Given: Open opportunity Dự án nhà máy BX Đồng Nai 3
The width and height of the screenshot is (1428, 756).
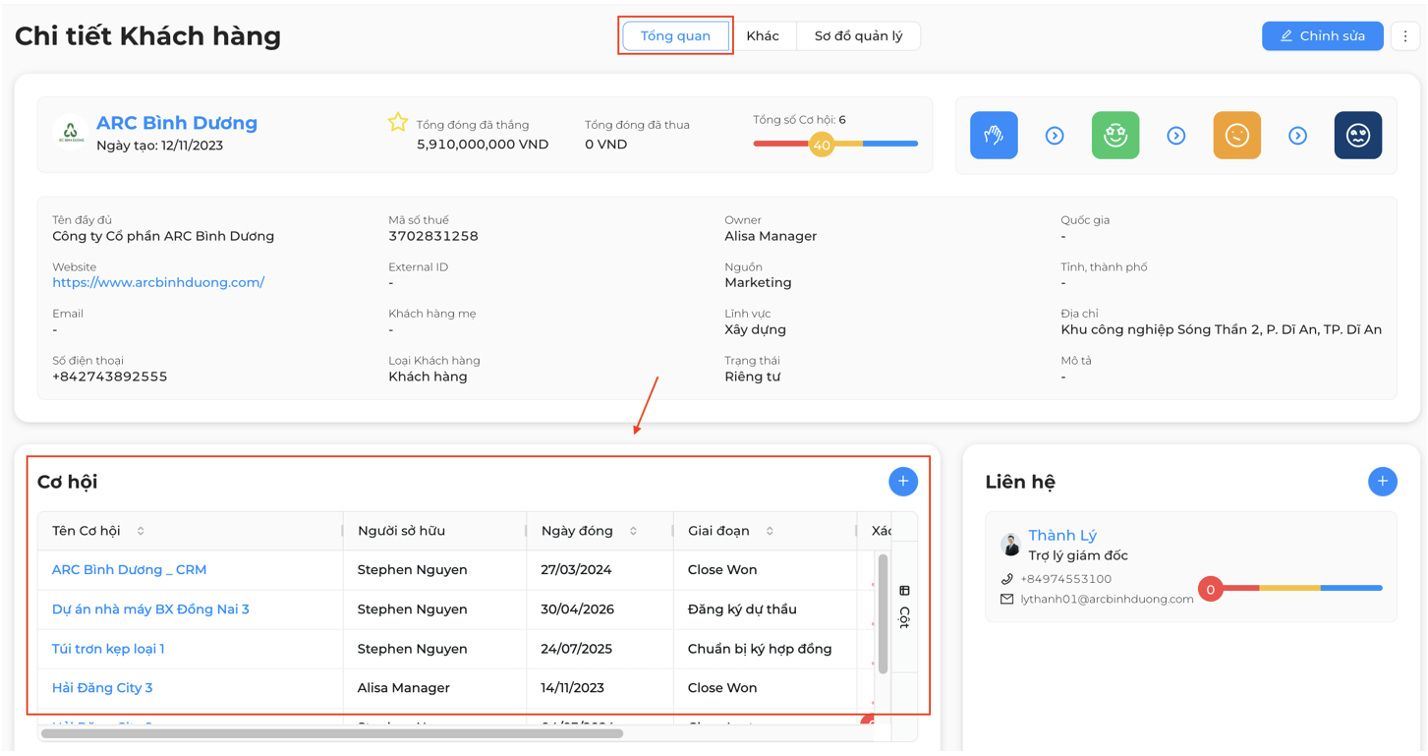Looking at the screenshot, I should [x=150, y=609].
